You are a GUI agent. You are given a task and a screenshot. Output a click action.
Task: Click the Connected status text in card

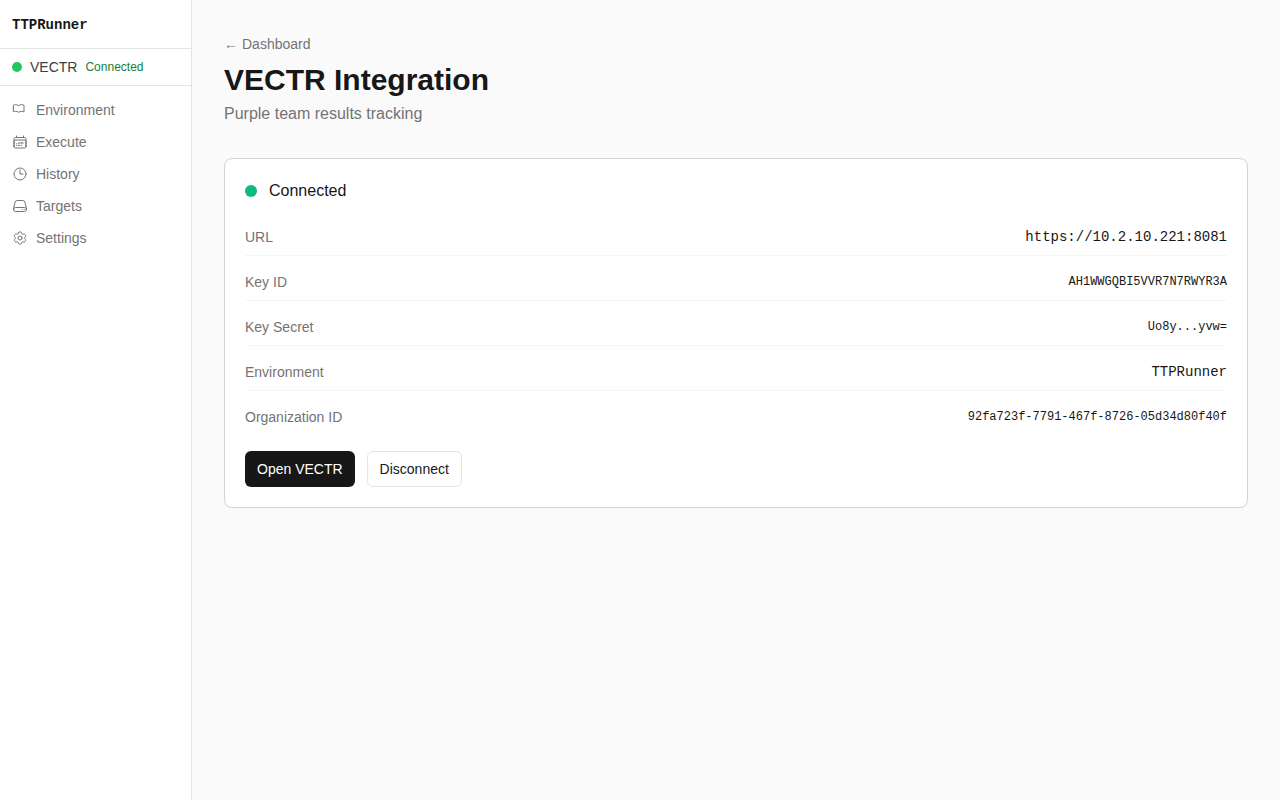pyautogui.click(x=307, y=191)
